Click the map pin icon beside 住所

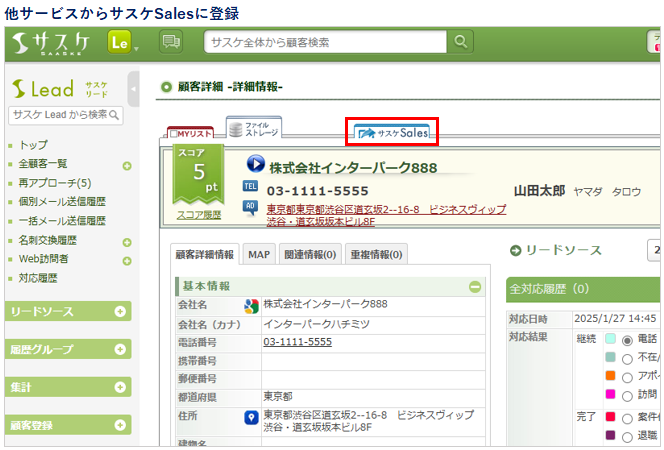pyautogui.click(x=251, y=418)
